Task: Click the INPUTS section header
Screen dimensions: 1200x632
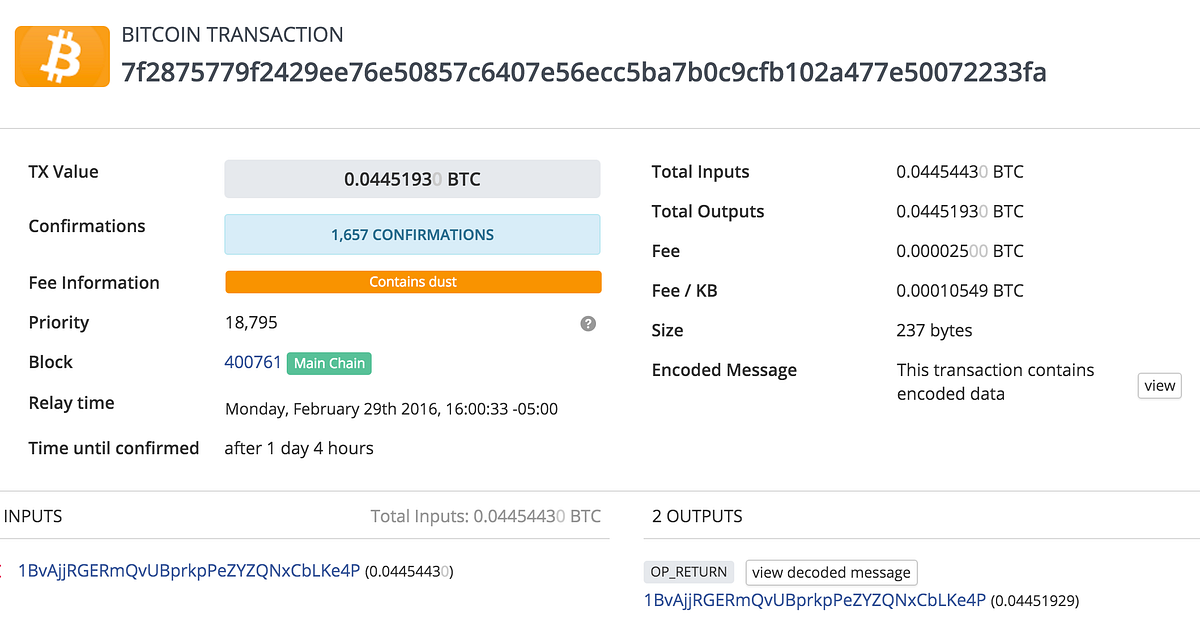Action: (33, 516)
